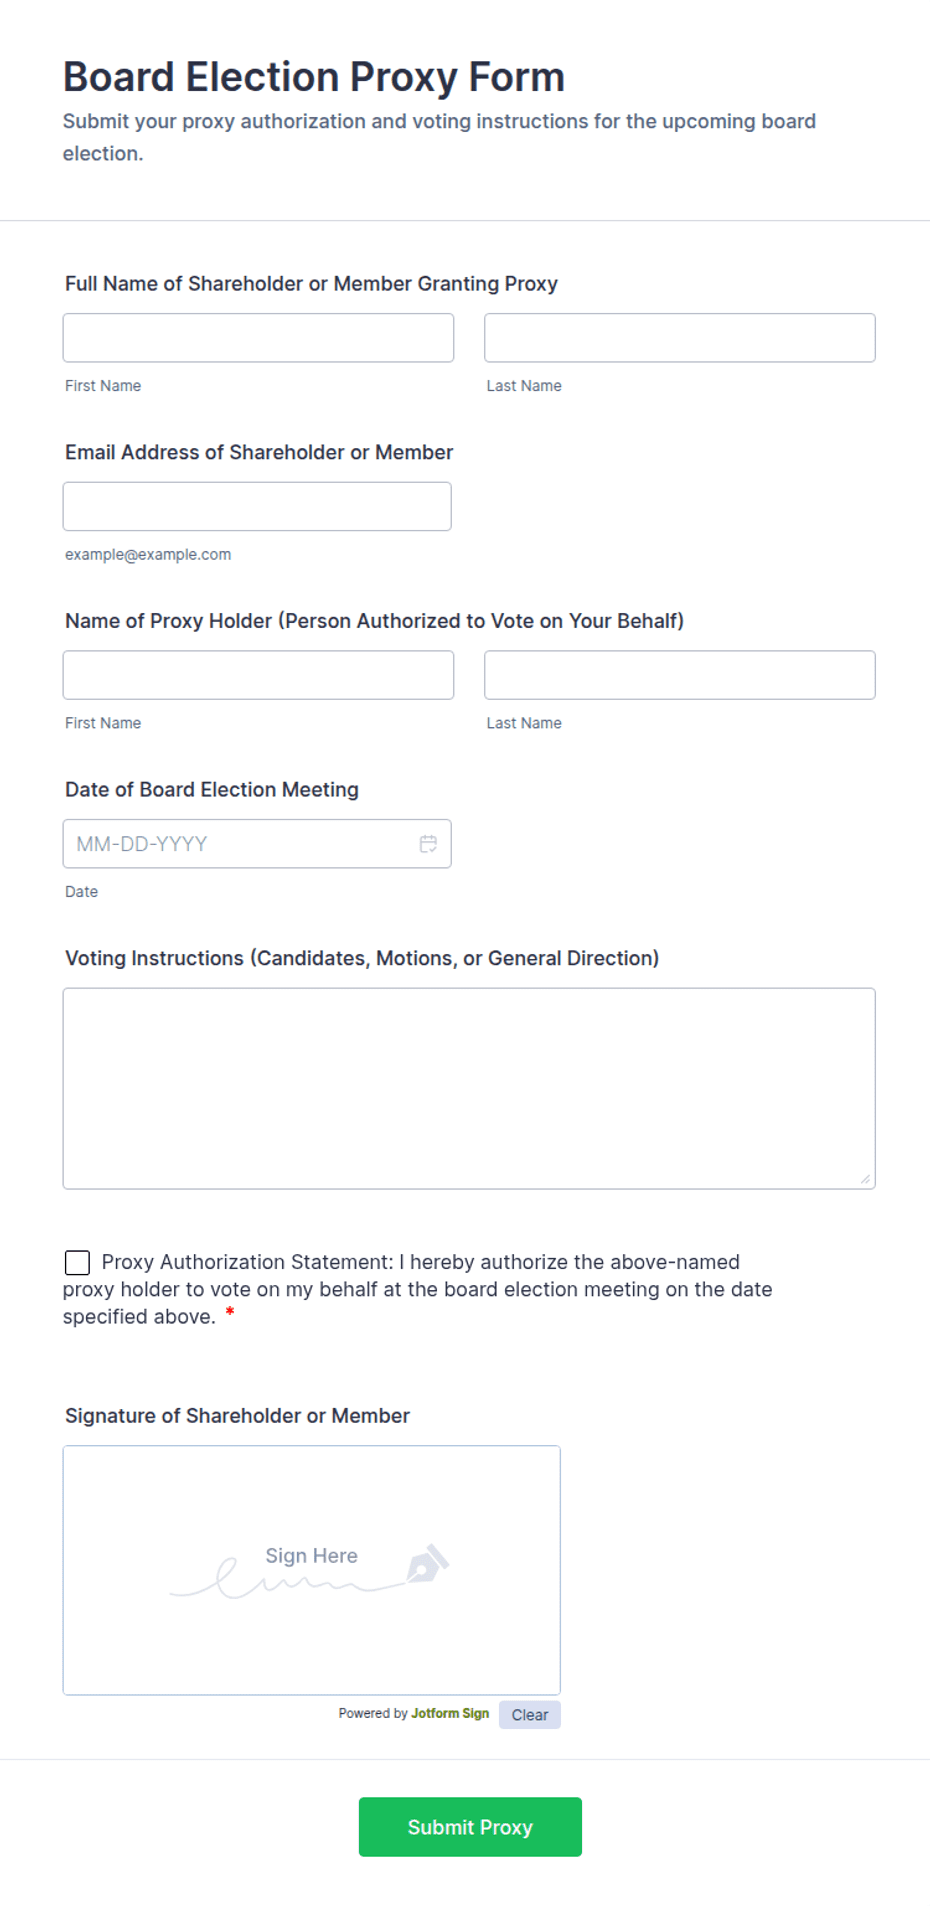
Task: Open the Jotform Sign link
Action: 450,1713
